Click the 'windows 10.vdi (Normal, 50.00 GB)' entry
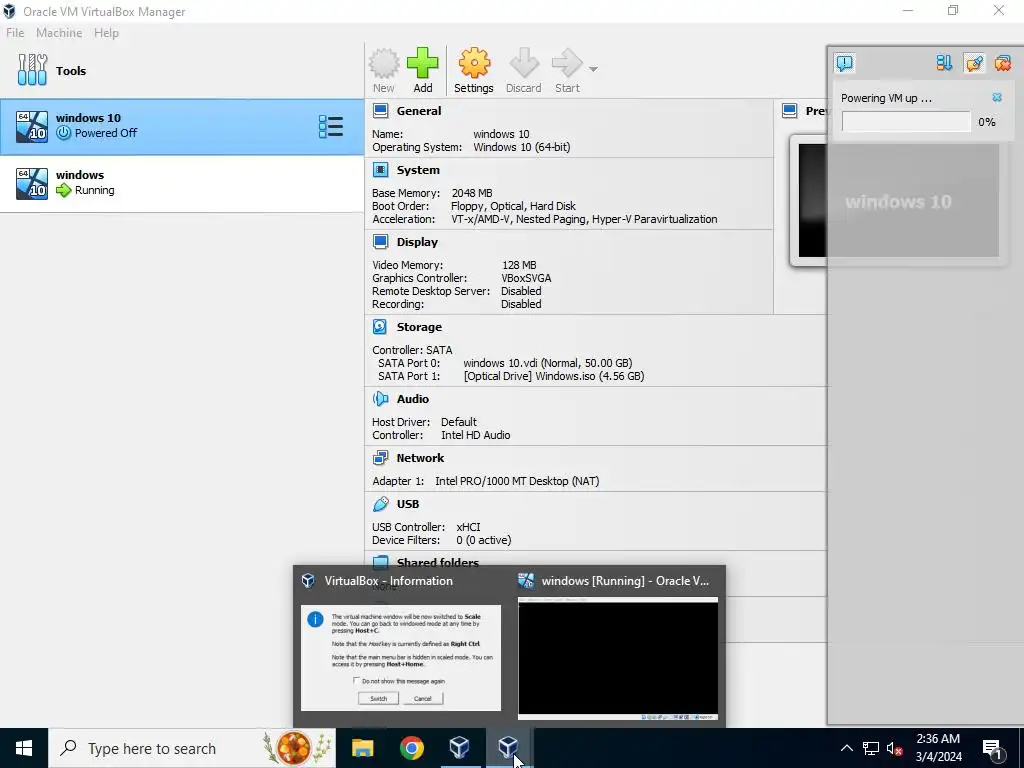Viewport: 1024px width, 768px height. (547, 363)
